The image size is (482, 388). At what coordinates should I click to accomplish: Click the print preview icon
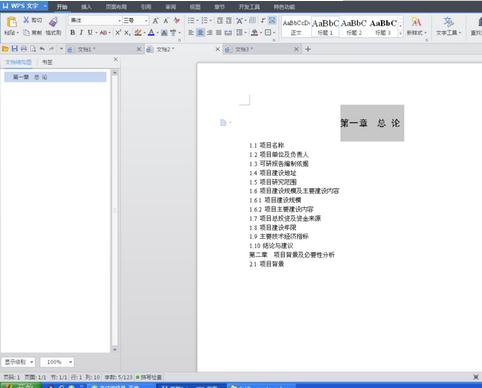[33, 49]
